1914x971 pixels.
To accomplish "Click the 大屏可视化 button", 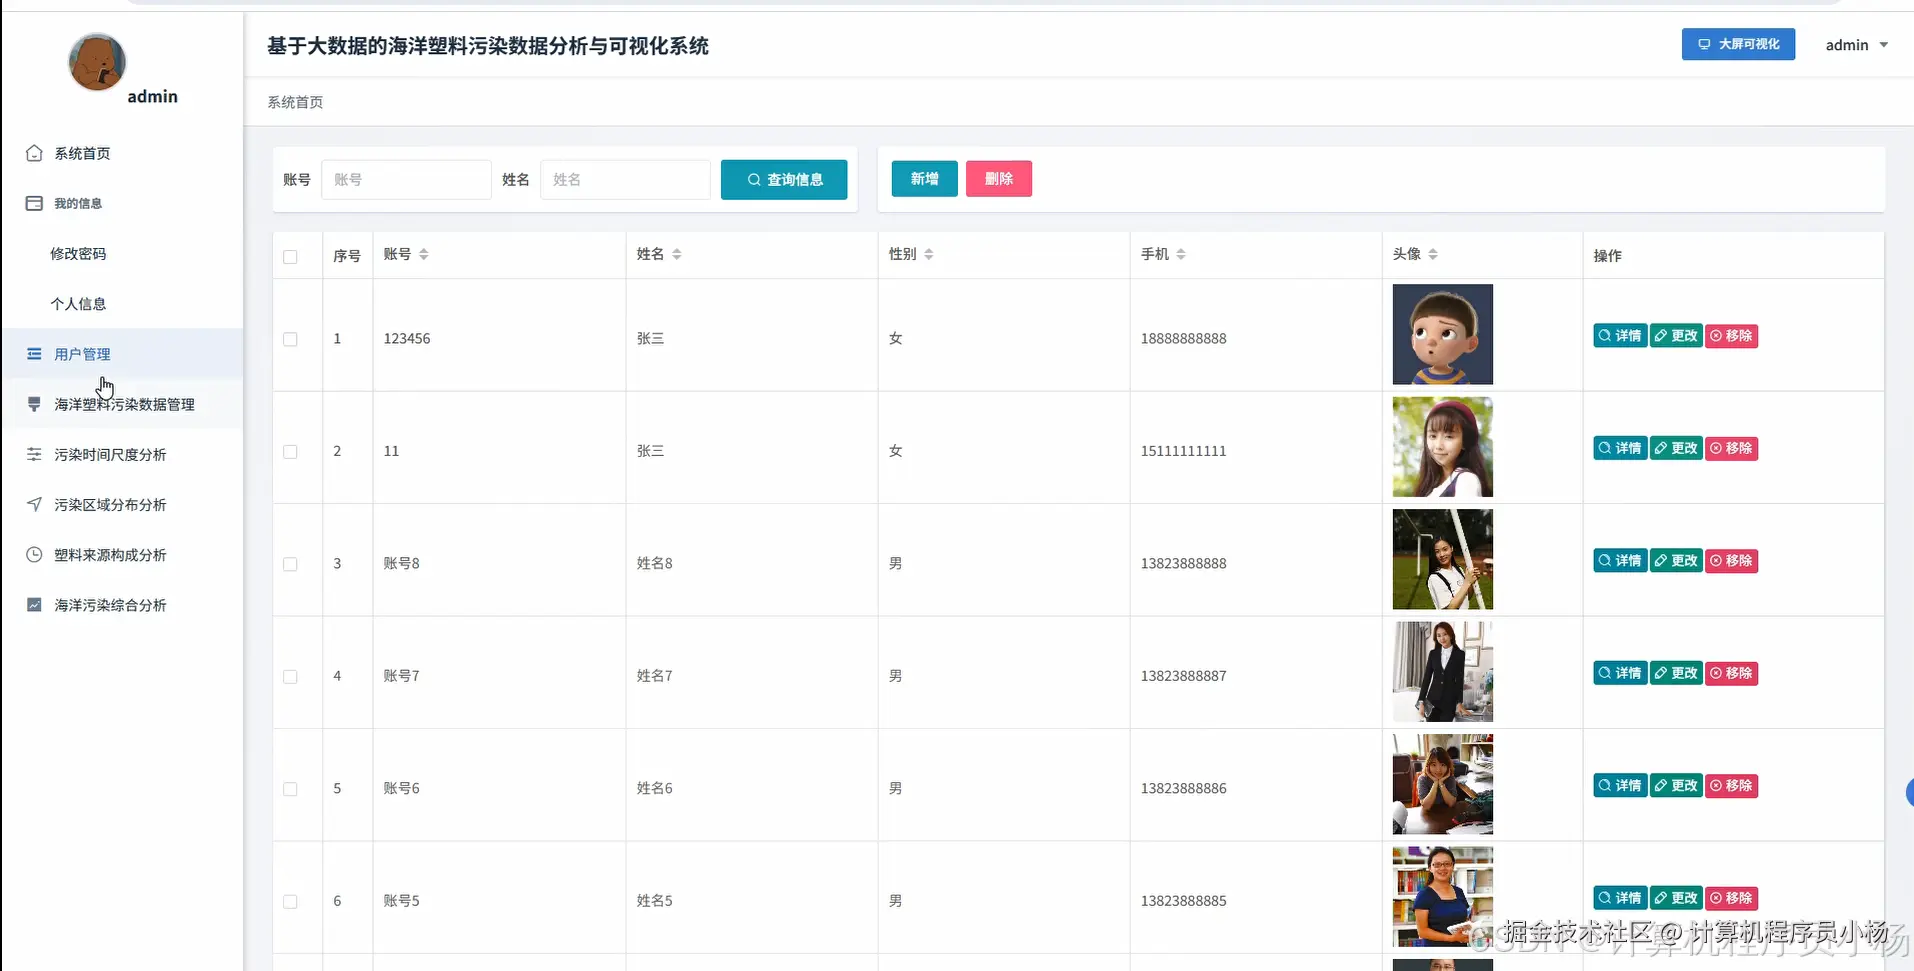I will pos(1738,44).
